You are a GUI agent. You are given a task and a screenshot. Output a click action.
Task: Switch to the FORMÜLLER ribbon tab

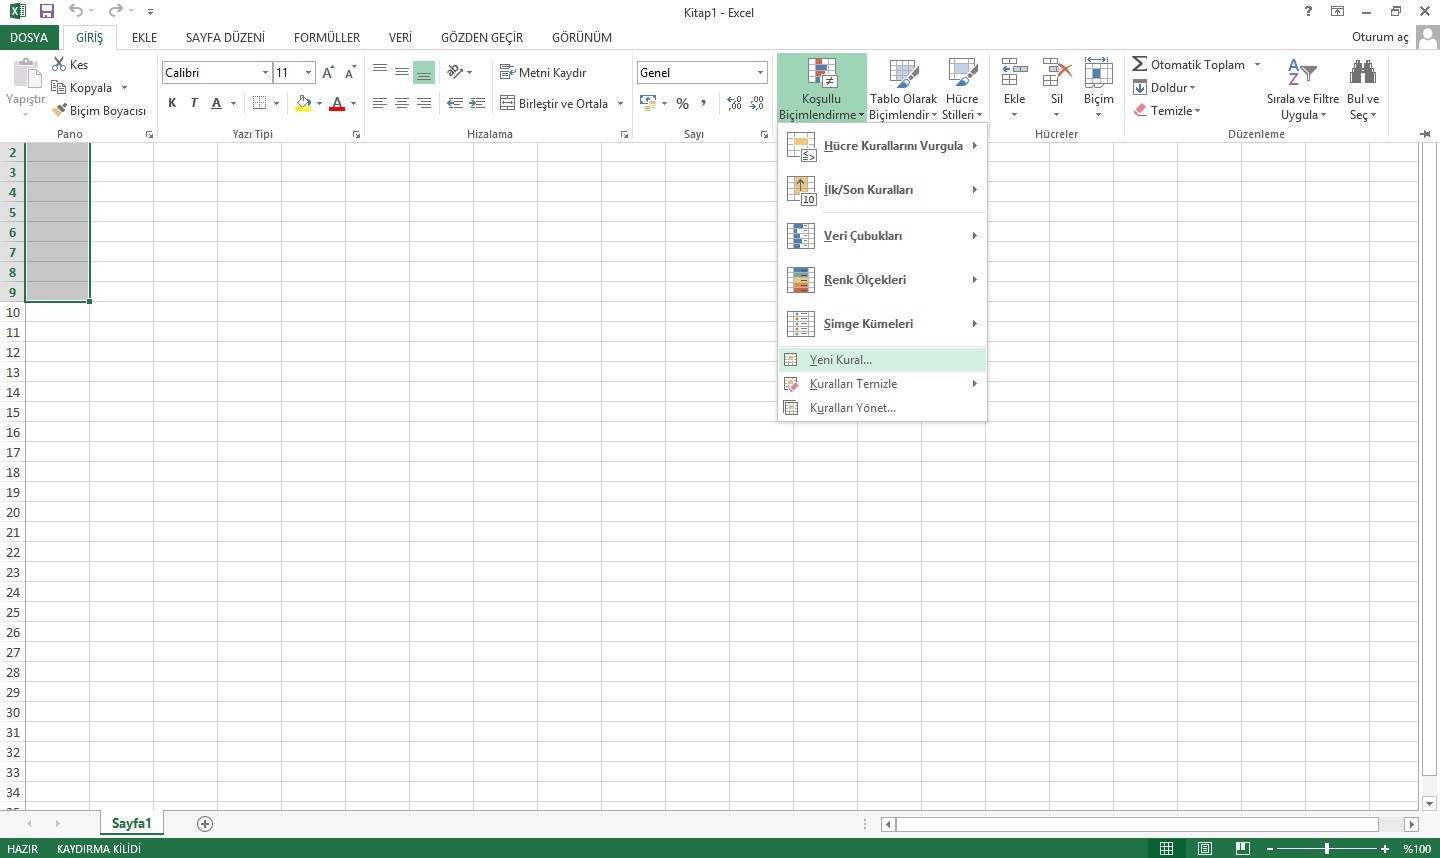pyautogui.click(x=327, y=38)
